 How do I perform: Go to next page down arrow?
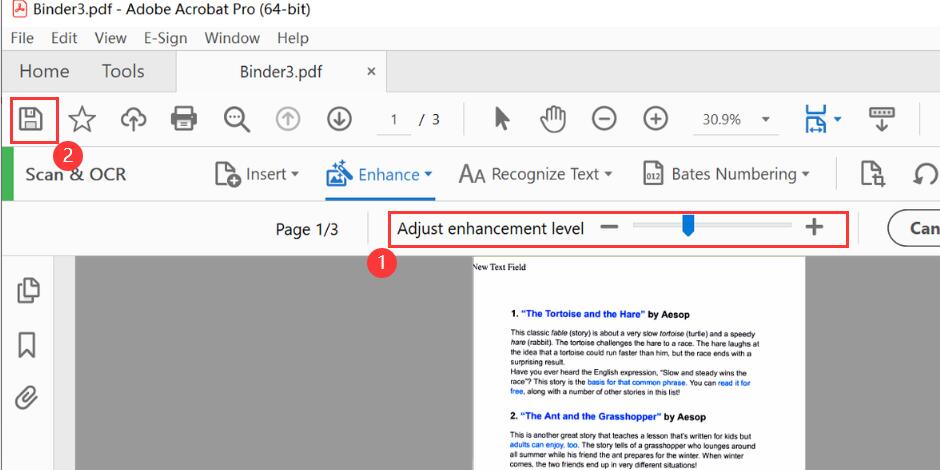[x=339, y=119]
